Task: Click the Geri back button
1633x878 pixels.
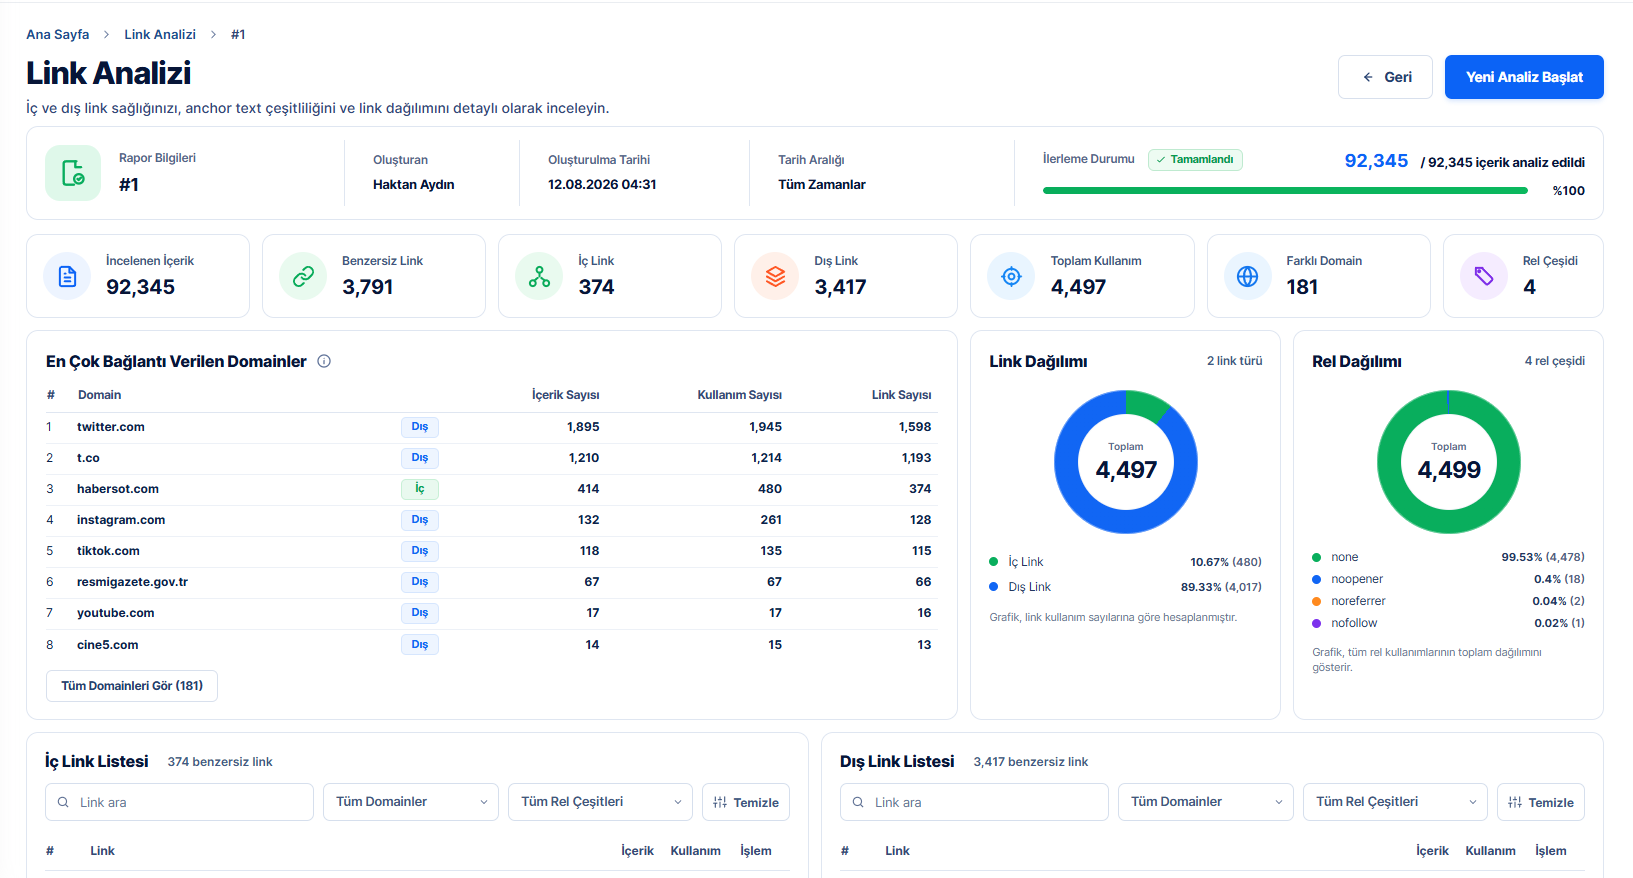Action: (1385, 77)
